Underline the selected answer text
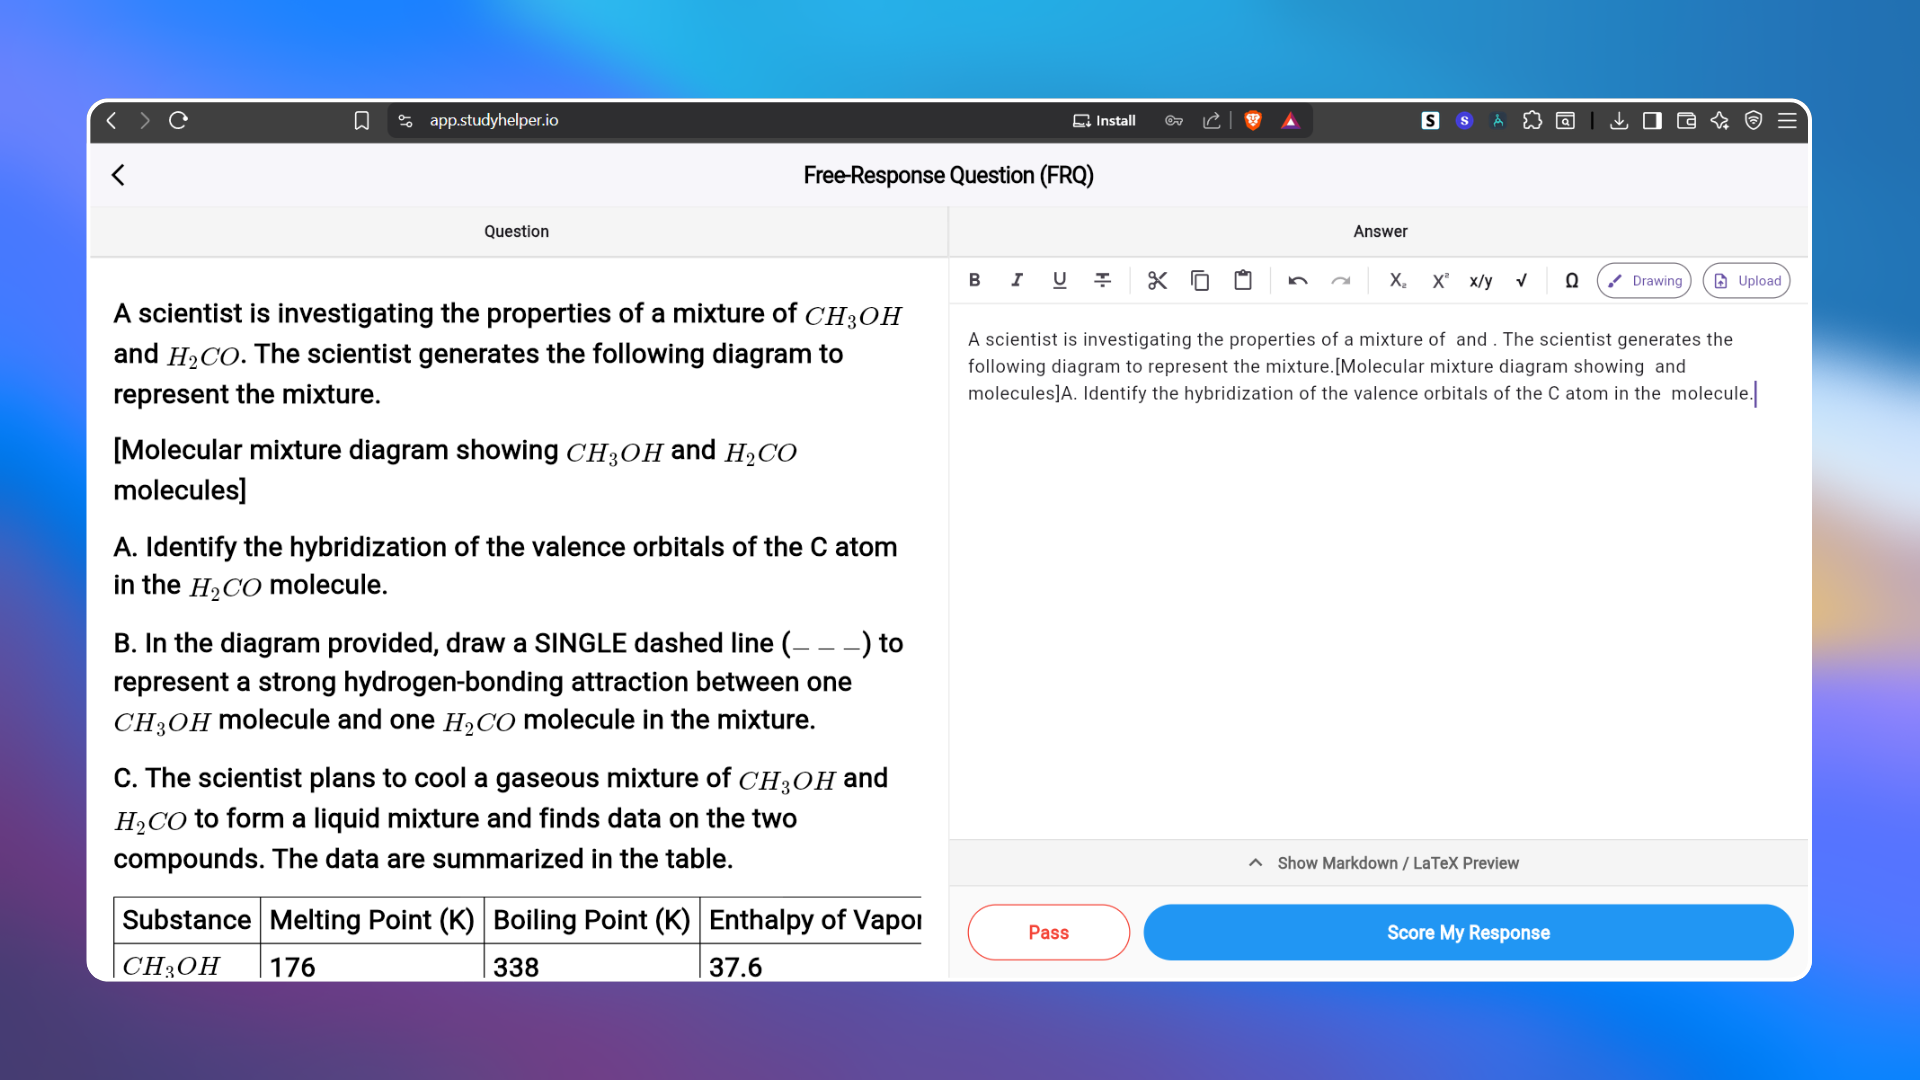This screenshot has height=1080, width=1920. pos(1059,281)
